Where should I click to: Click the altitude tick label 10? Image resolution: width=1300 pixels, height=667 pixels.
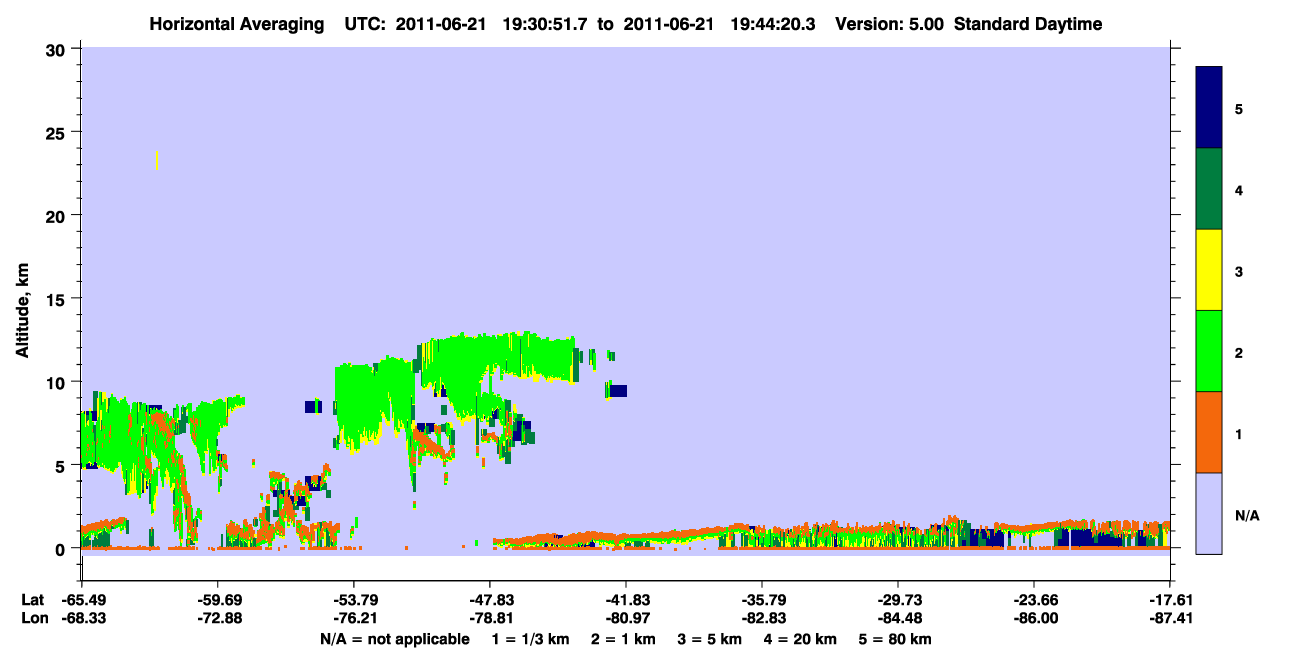(x=58, y=382)
